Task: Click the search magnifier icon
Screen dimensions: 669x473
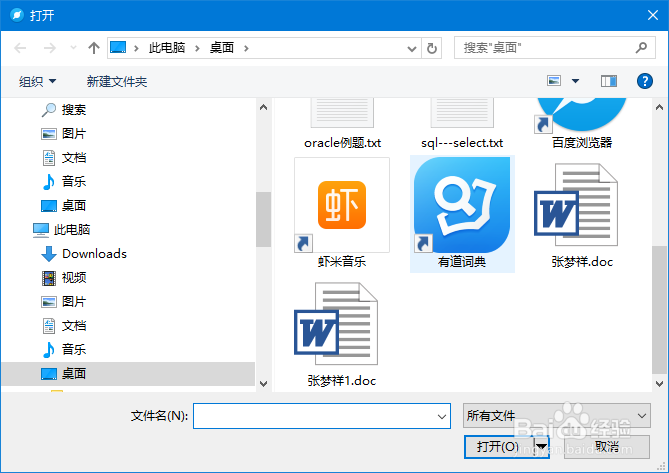Action: click(x=641, y=48)
